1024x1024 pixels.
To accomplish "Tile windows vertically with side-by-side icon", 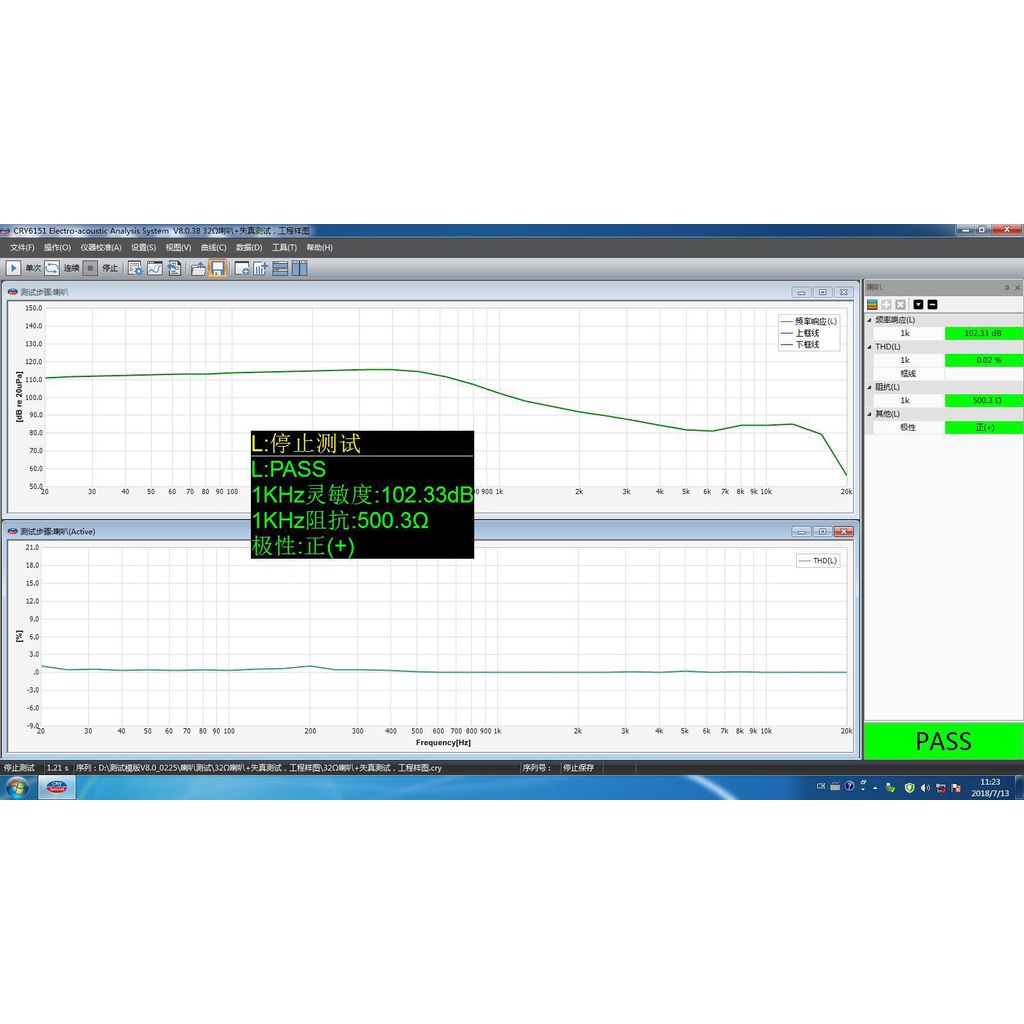I will tap(299, 268).
